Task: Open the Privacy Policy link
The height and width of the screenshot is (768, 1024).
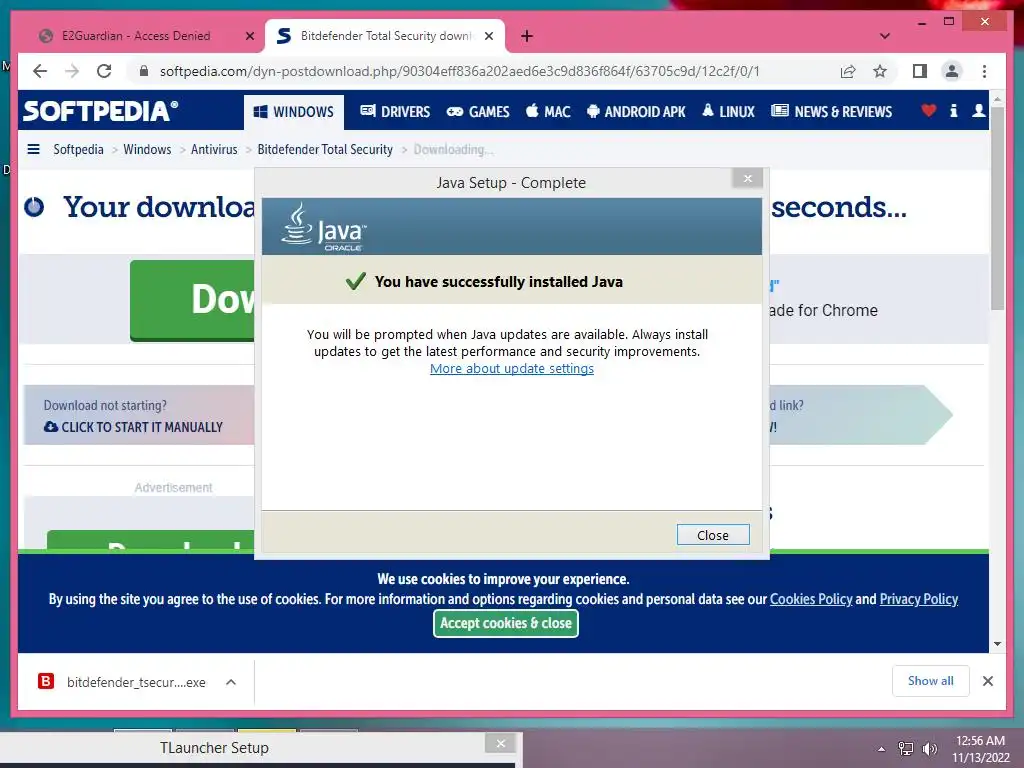Action: coord(919,599)
